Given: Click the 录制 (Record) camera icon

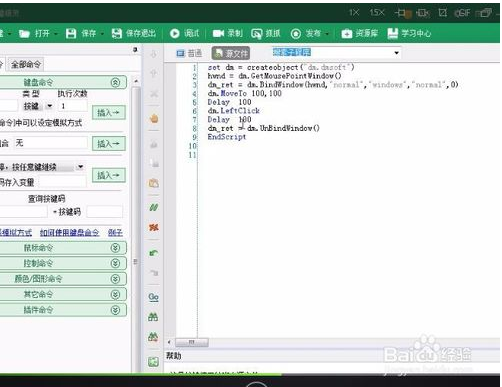Looking at the screenshot, I should 218,33.
